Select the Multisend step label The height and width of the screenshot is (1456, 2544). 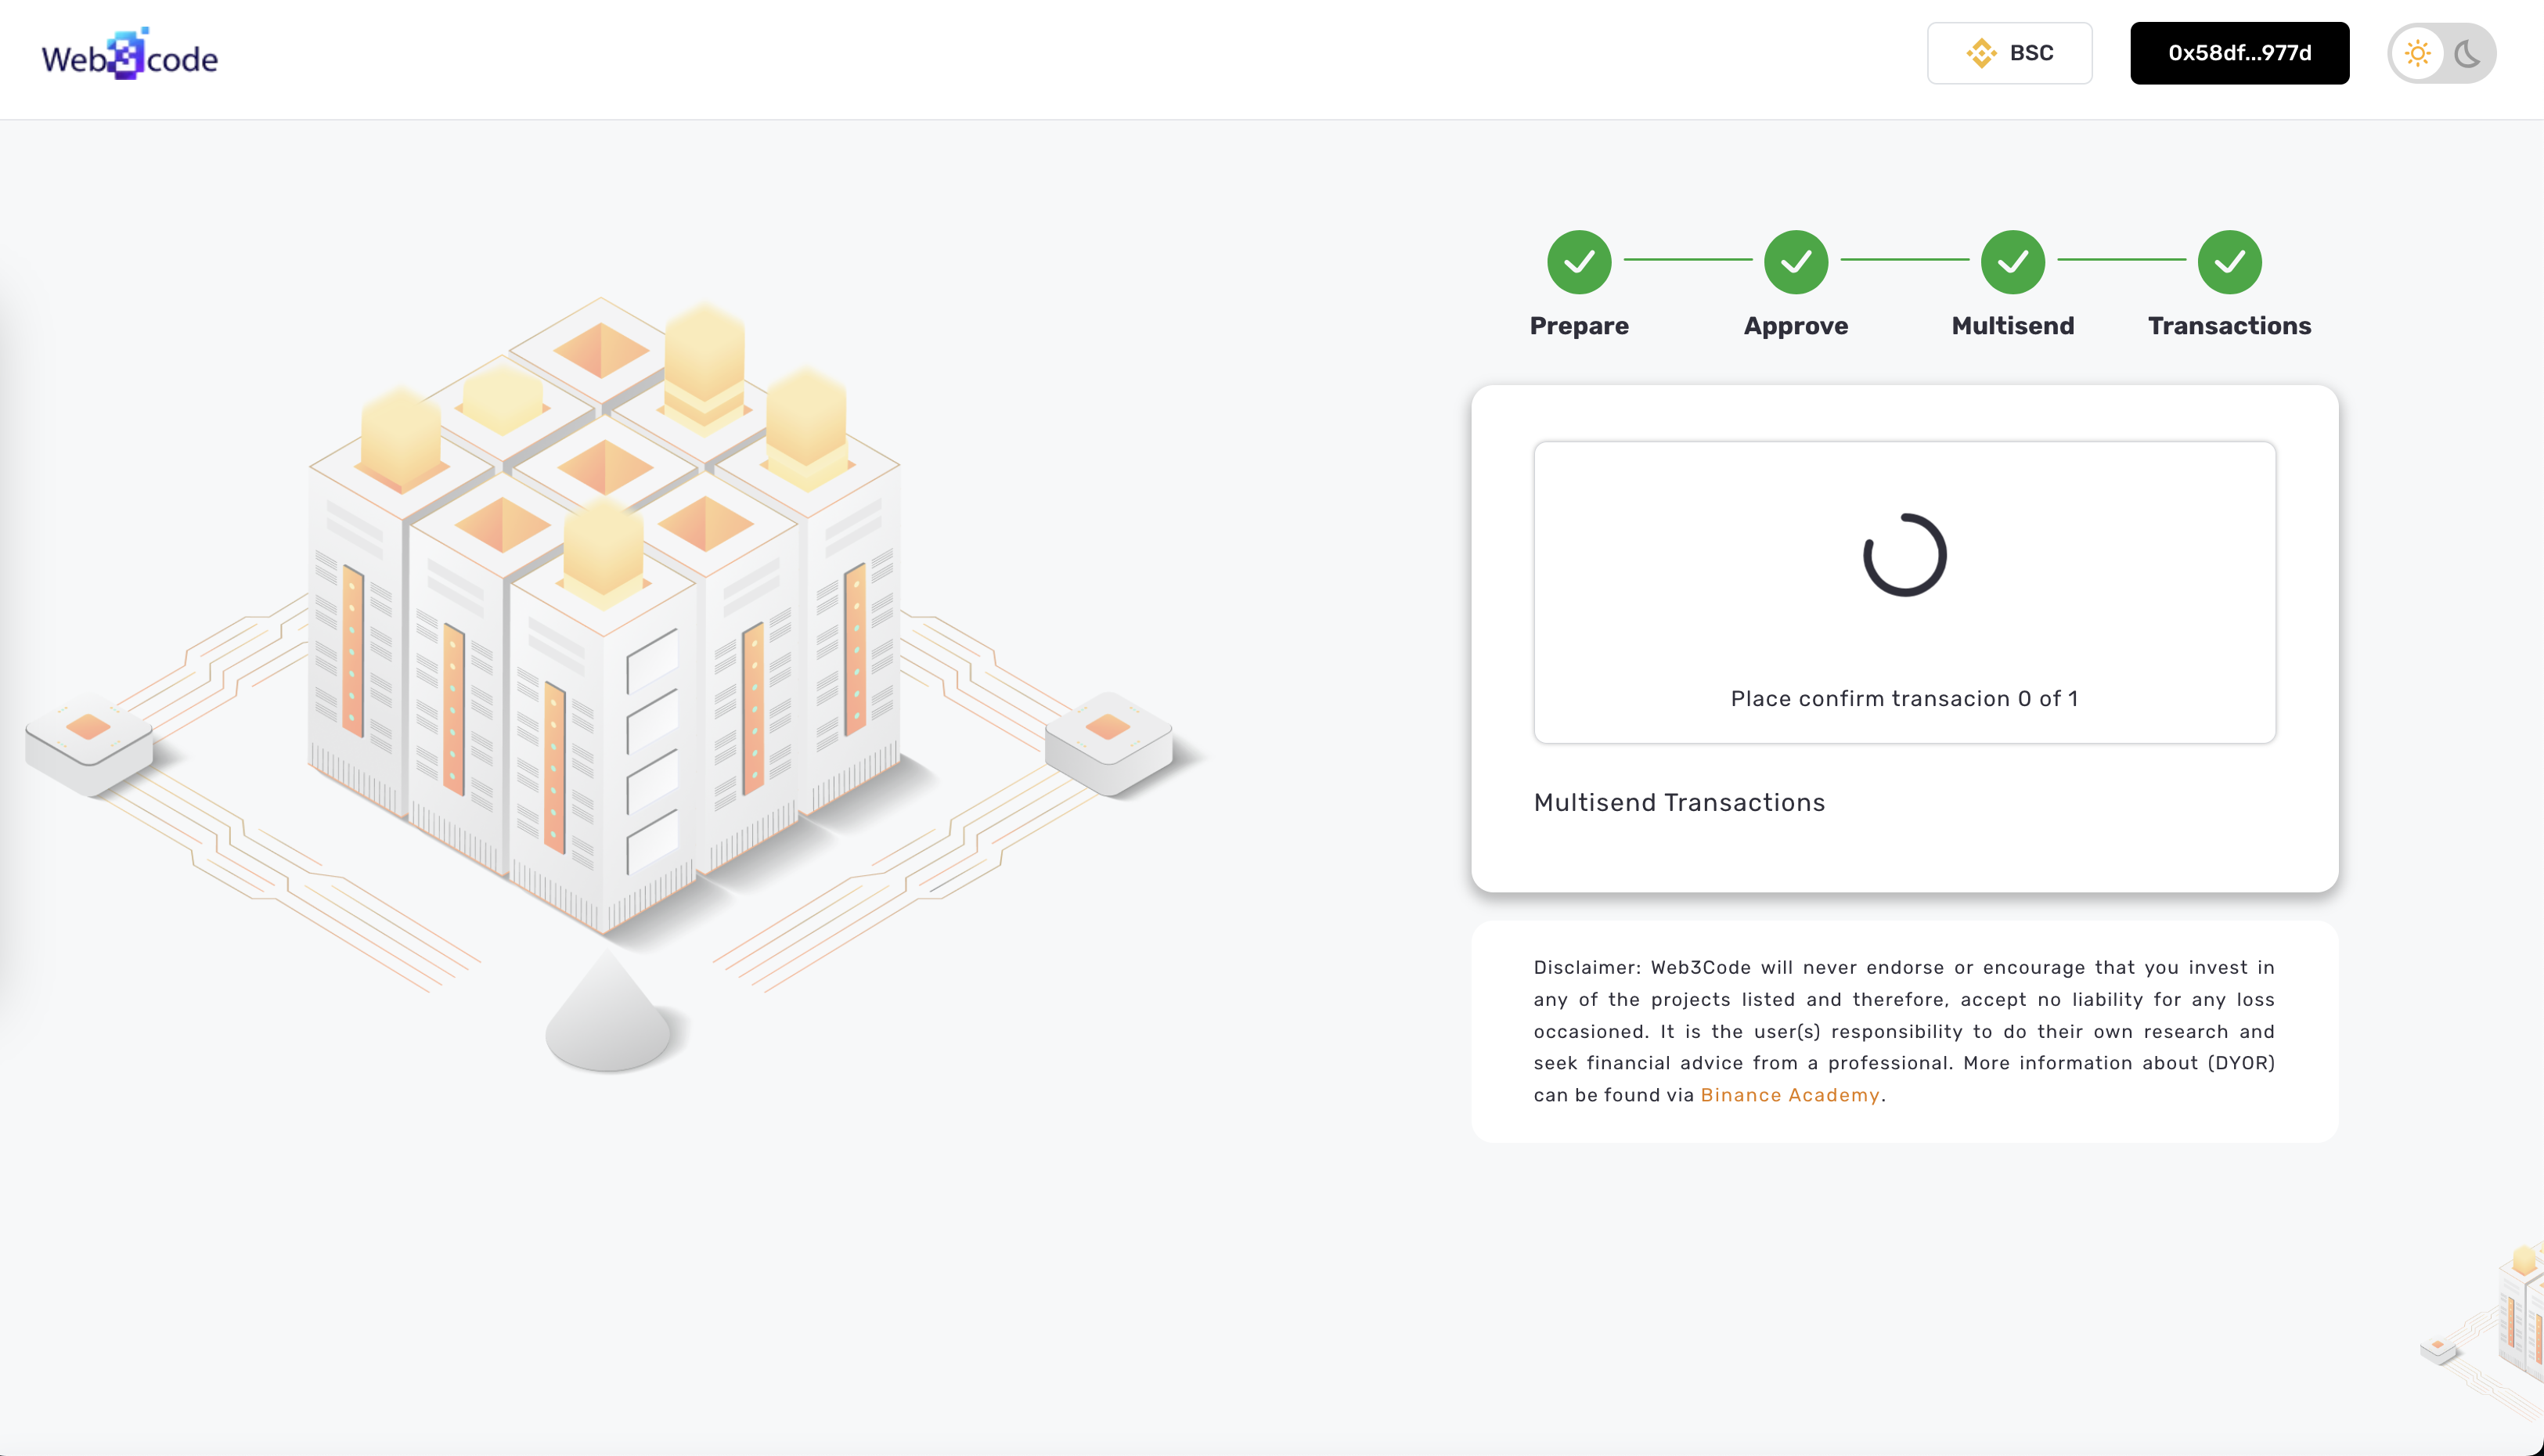[x=2013, y=326]
